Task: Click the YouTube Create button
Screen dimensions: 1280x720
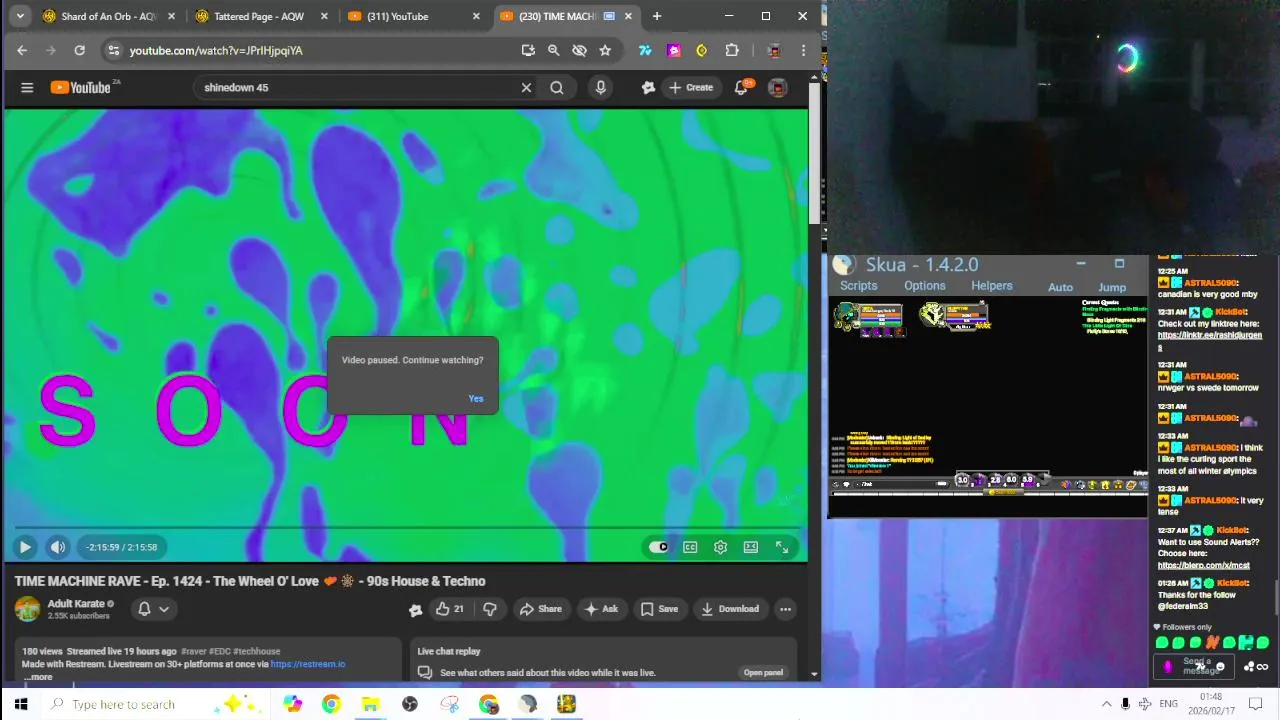Action: coord(691,88)
